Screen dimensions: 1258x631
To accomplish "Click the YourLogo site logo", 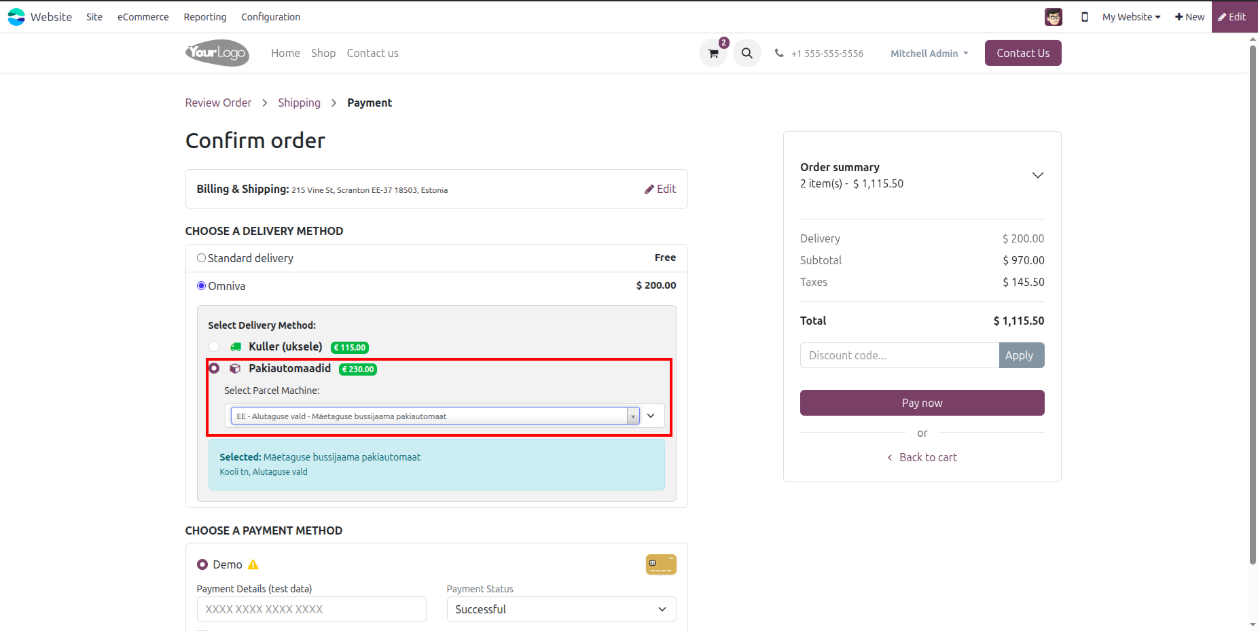I will click(x=217, y=54).
